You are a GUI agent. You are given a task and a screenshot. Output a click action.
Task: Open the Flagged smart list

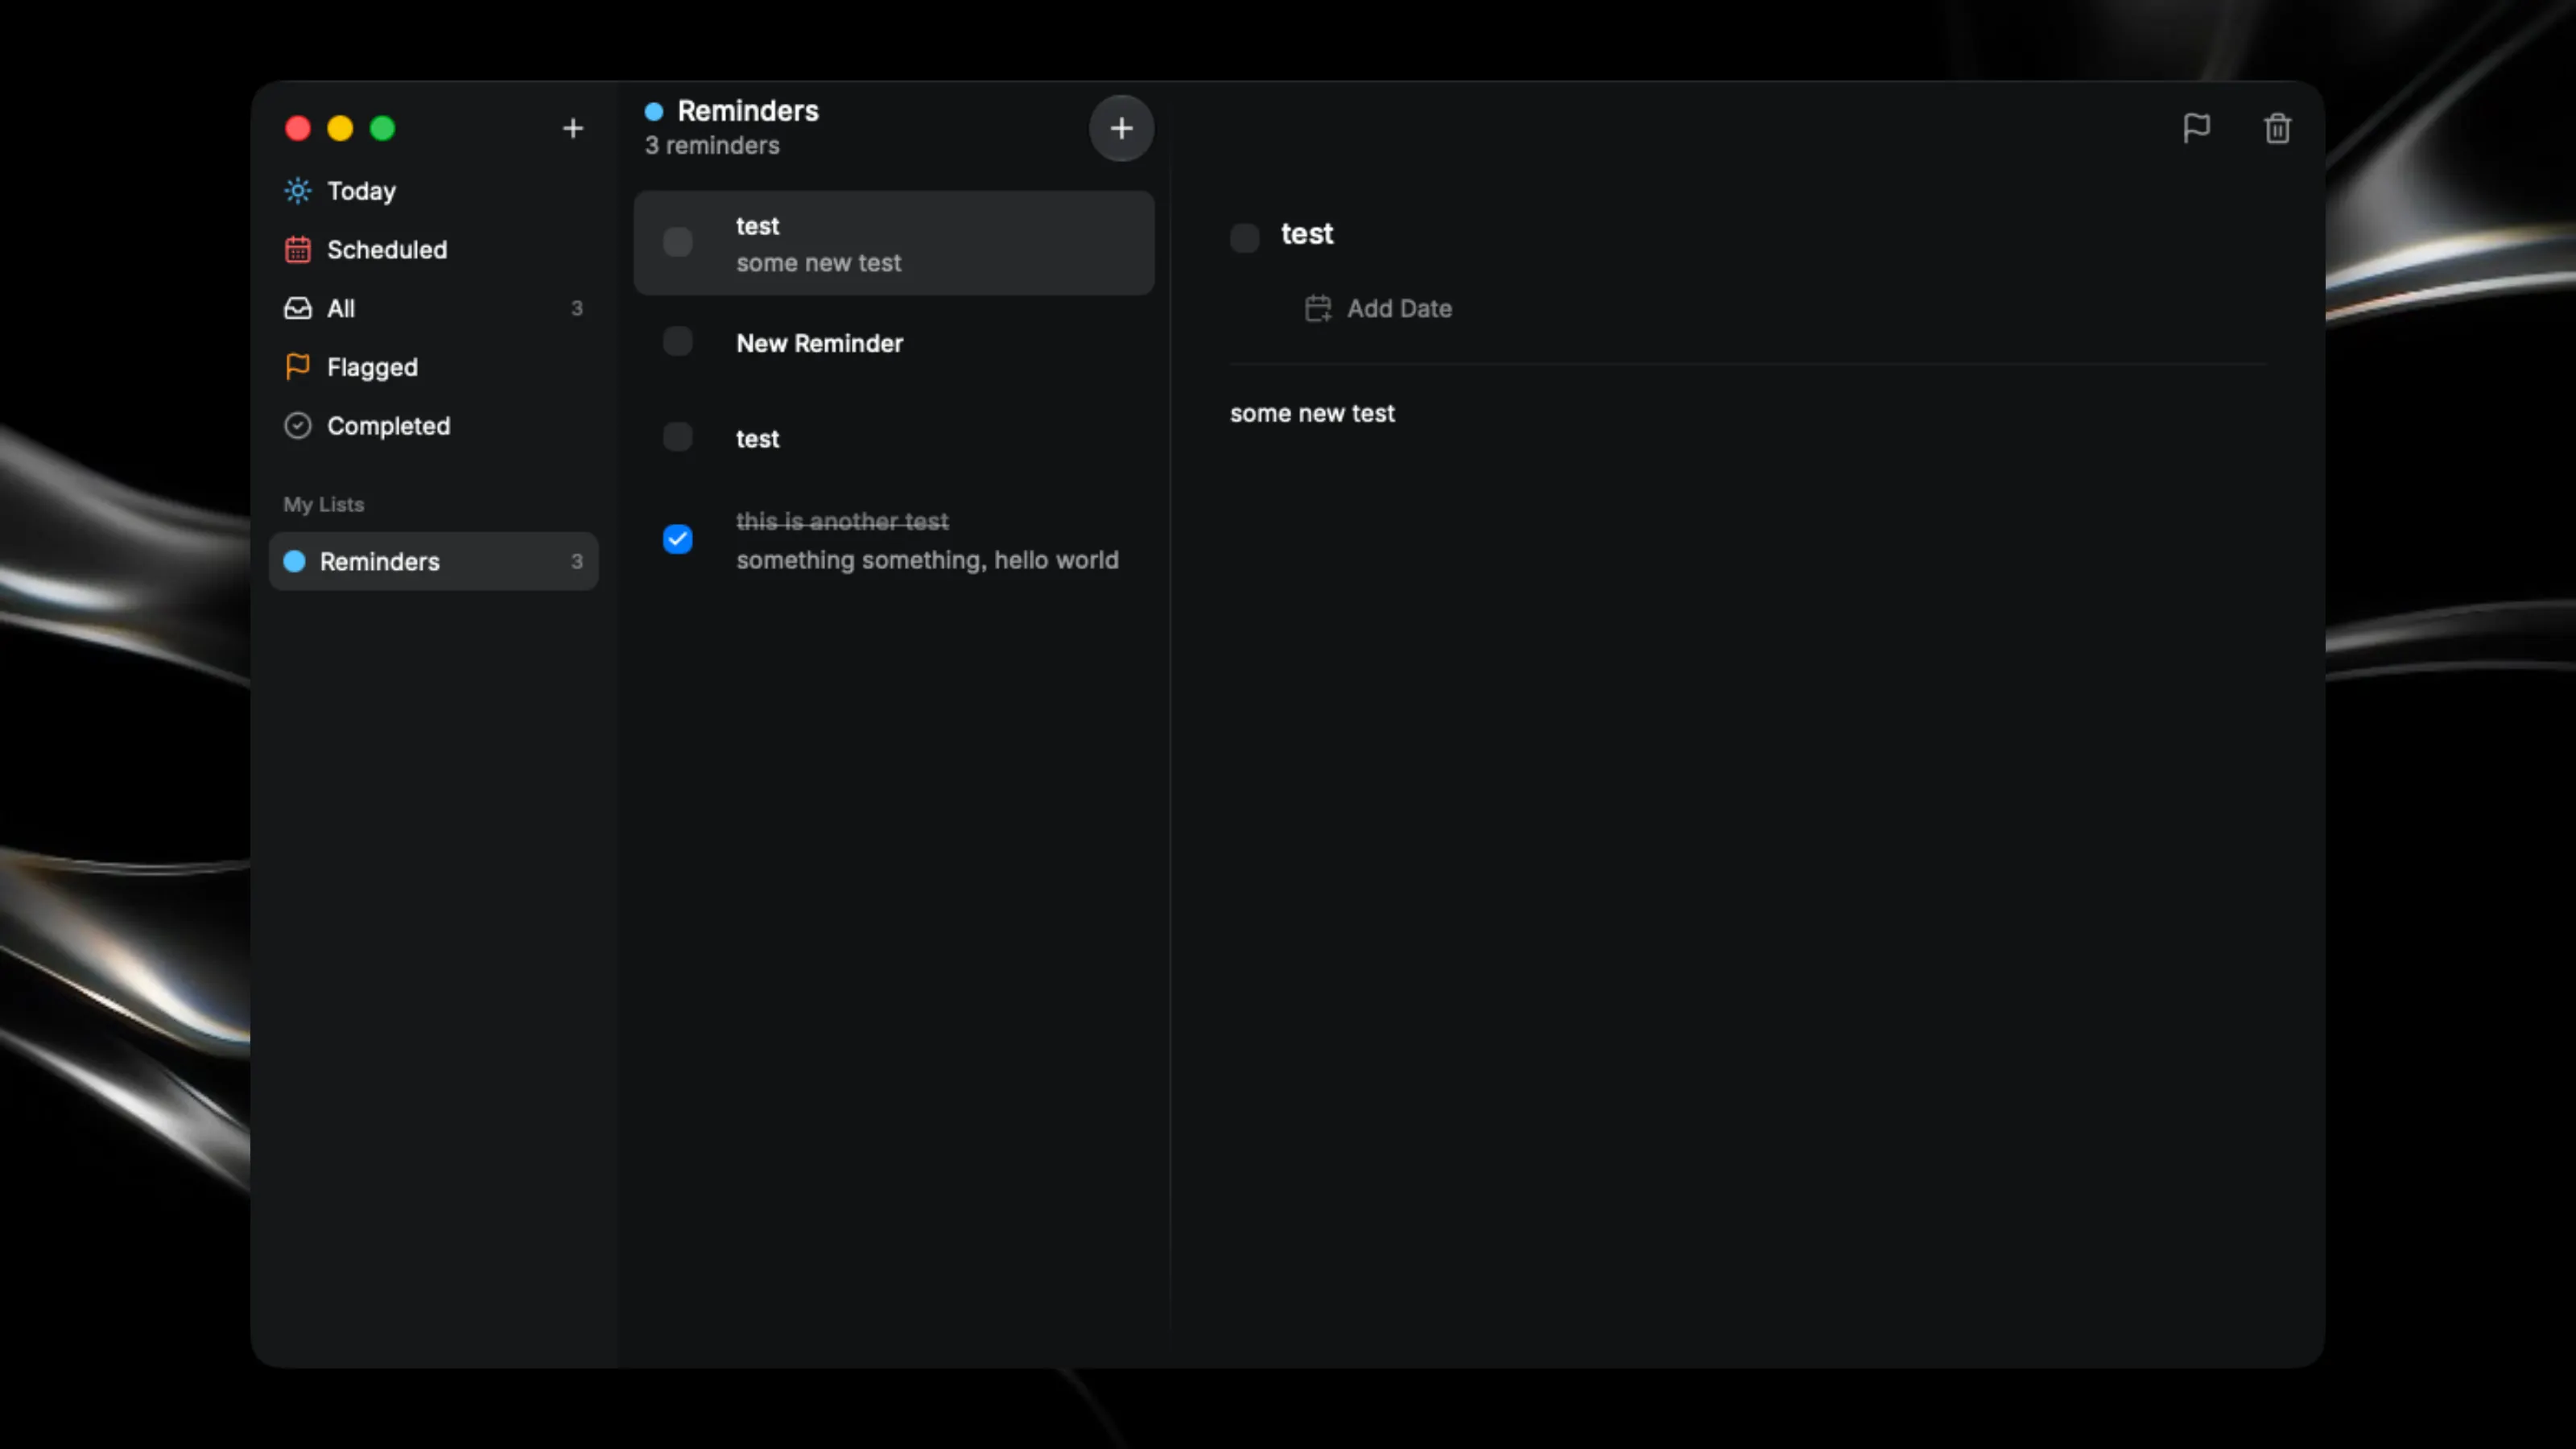click(x=433, y=367)
